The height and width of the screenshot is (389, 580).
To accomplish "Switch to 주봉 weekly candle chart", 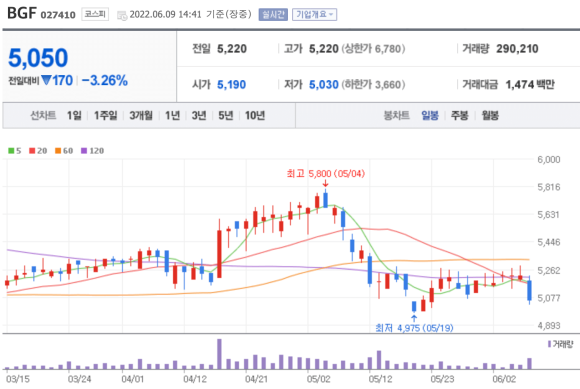I will pos(459,115).
